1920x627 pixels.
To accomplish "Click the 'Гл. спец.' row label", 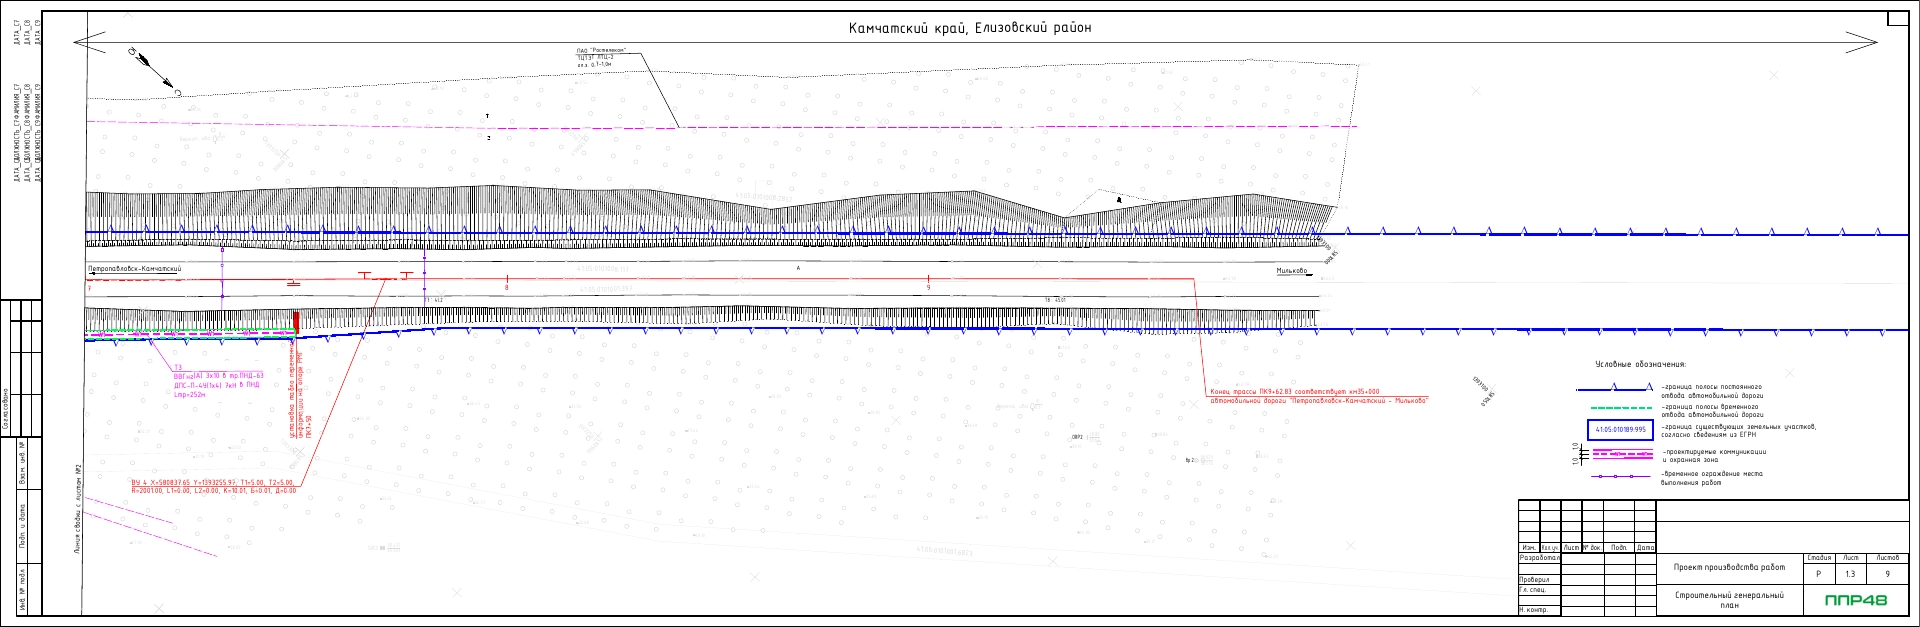I will [x=1535, y=590].
